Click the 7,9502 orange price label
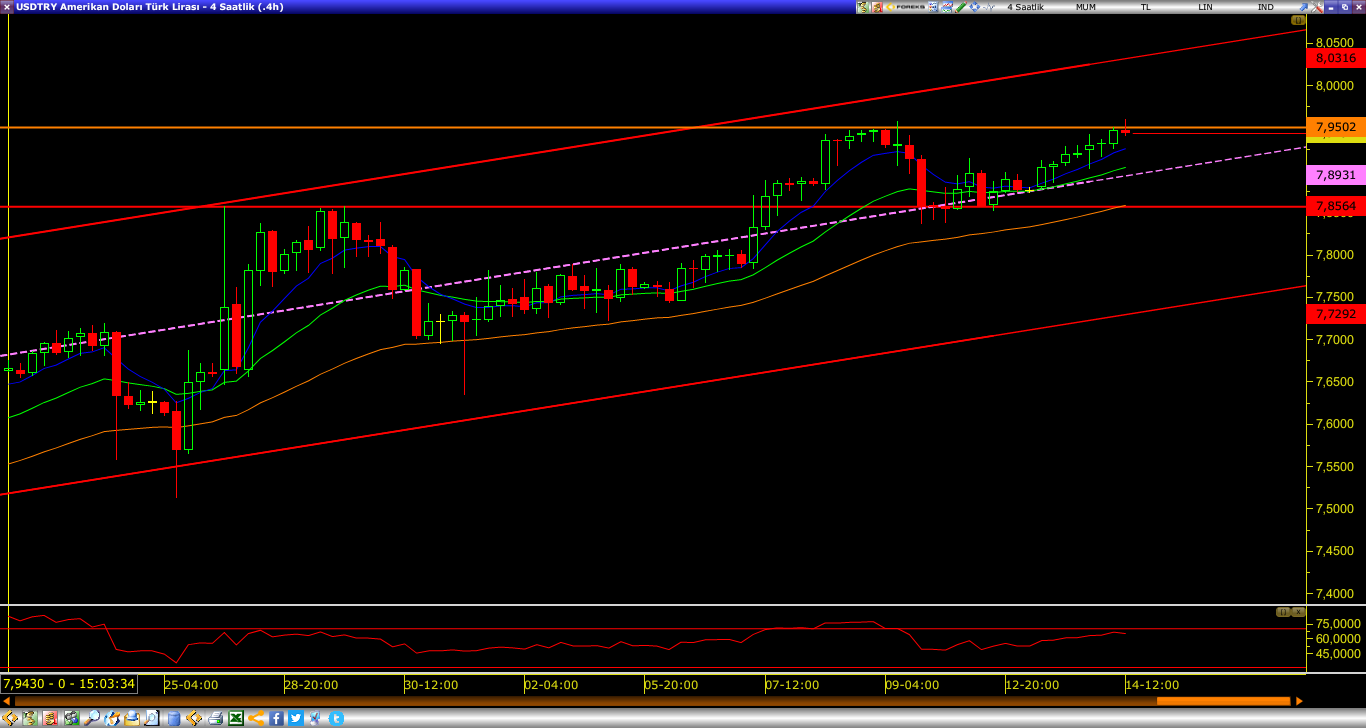 [1336, 127]
